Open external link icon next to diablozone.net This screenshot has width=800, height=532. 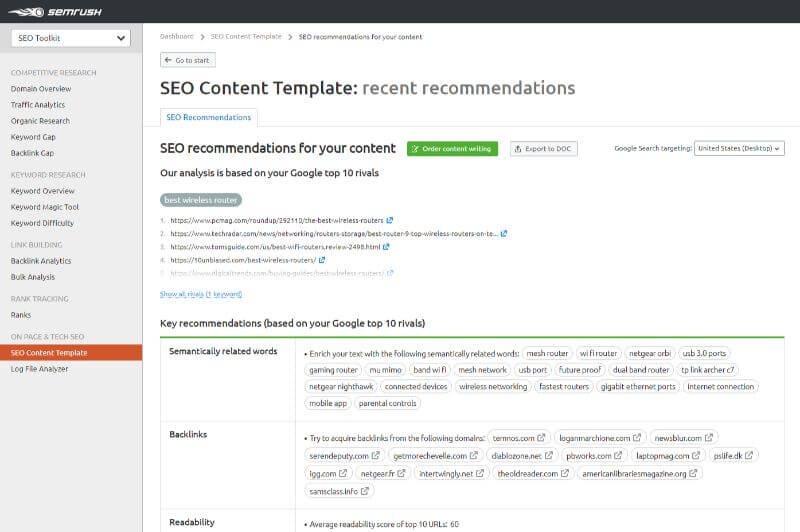coord(549,455)
